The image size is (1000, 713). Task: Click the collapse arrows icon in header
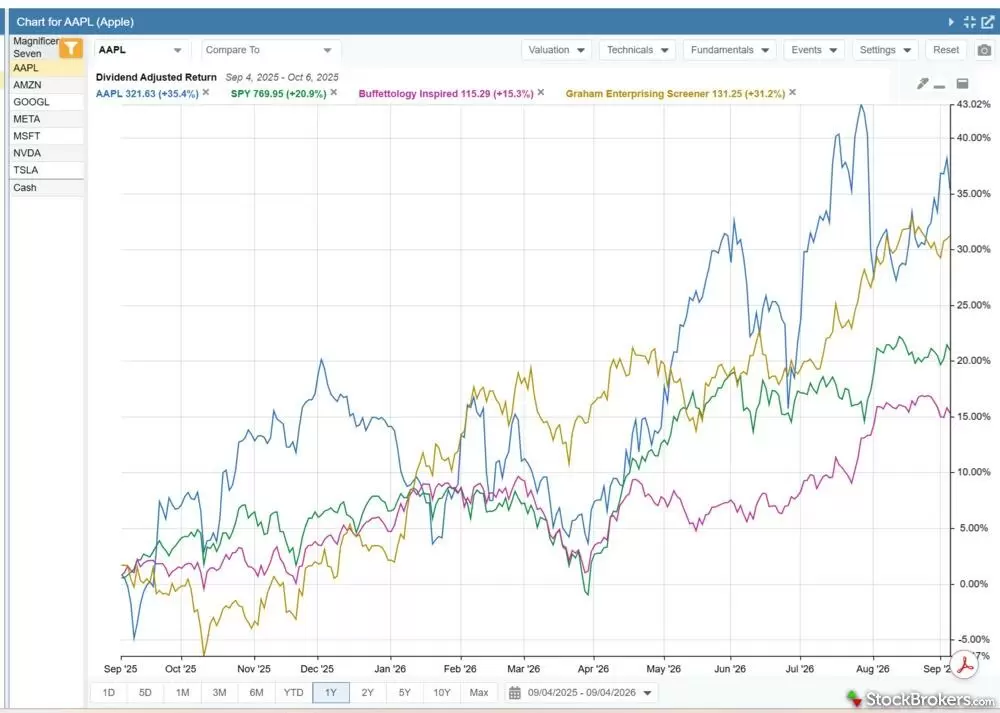click(x=969, y=22)
